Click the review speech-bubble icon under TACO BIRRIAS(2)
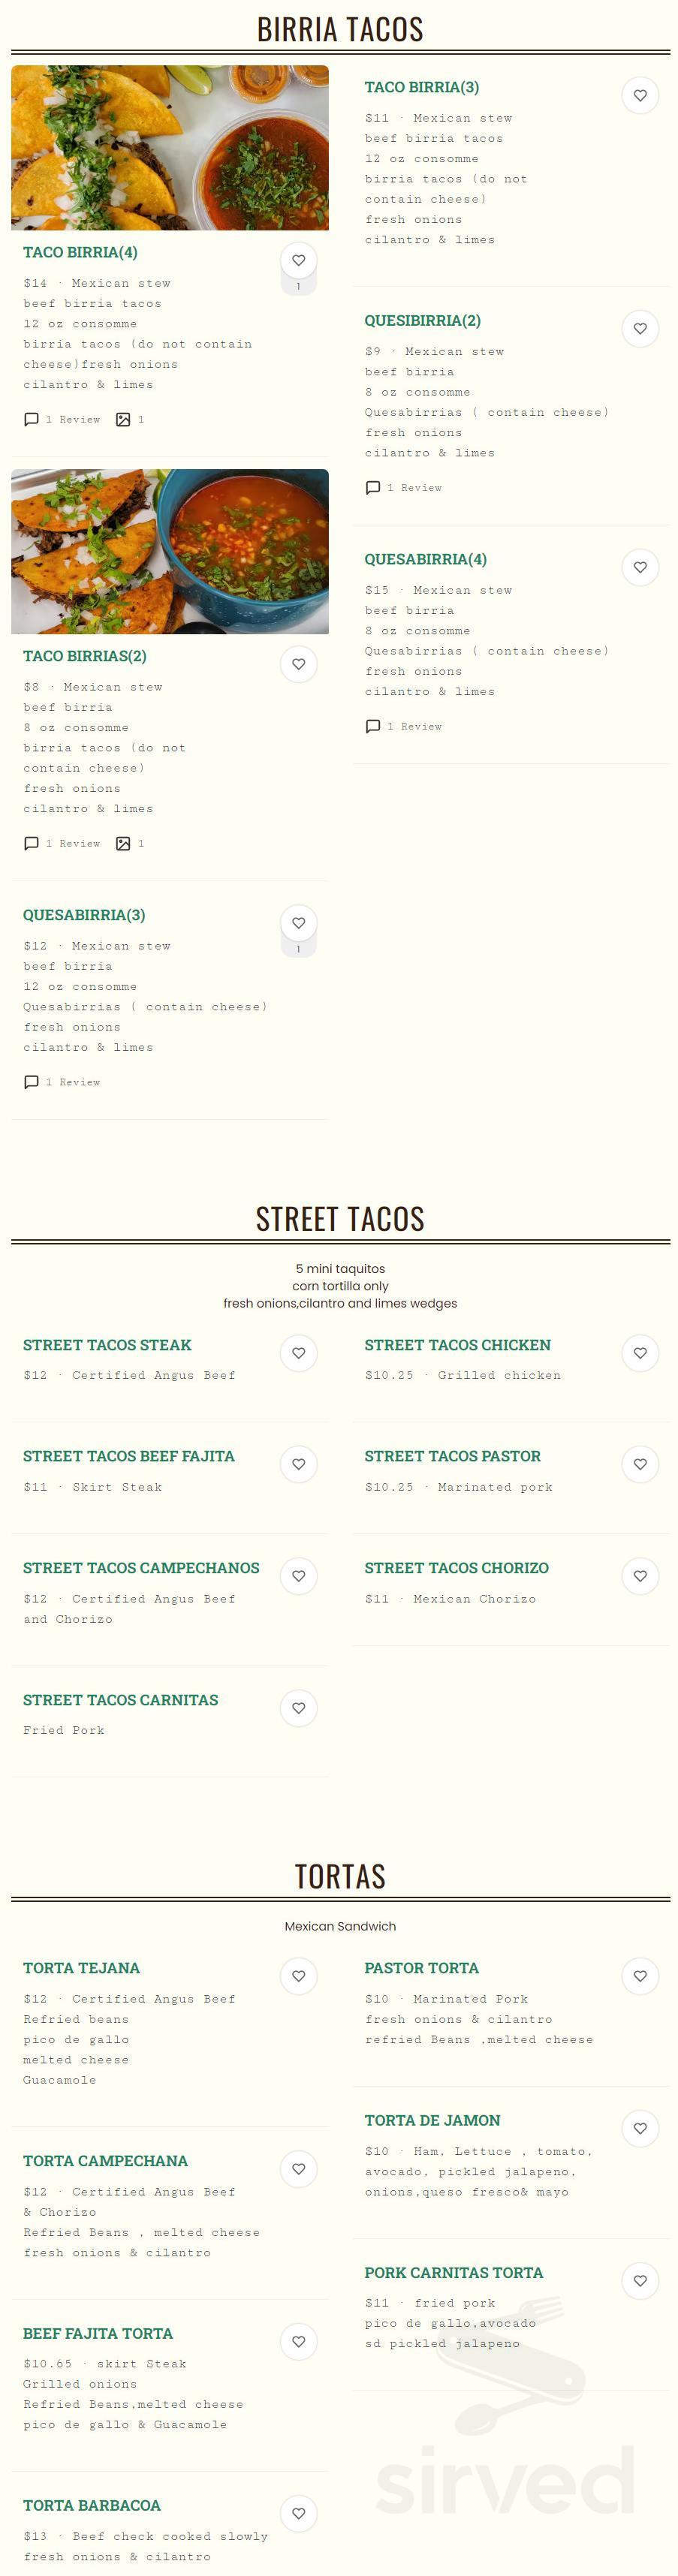678x2576 pixels. (x=31, y=843)
